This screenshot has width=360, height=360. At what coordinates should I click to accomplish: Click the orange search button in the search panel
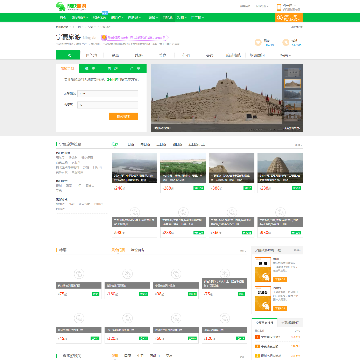pyautogui.click(x=123, y=116)
